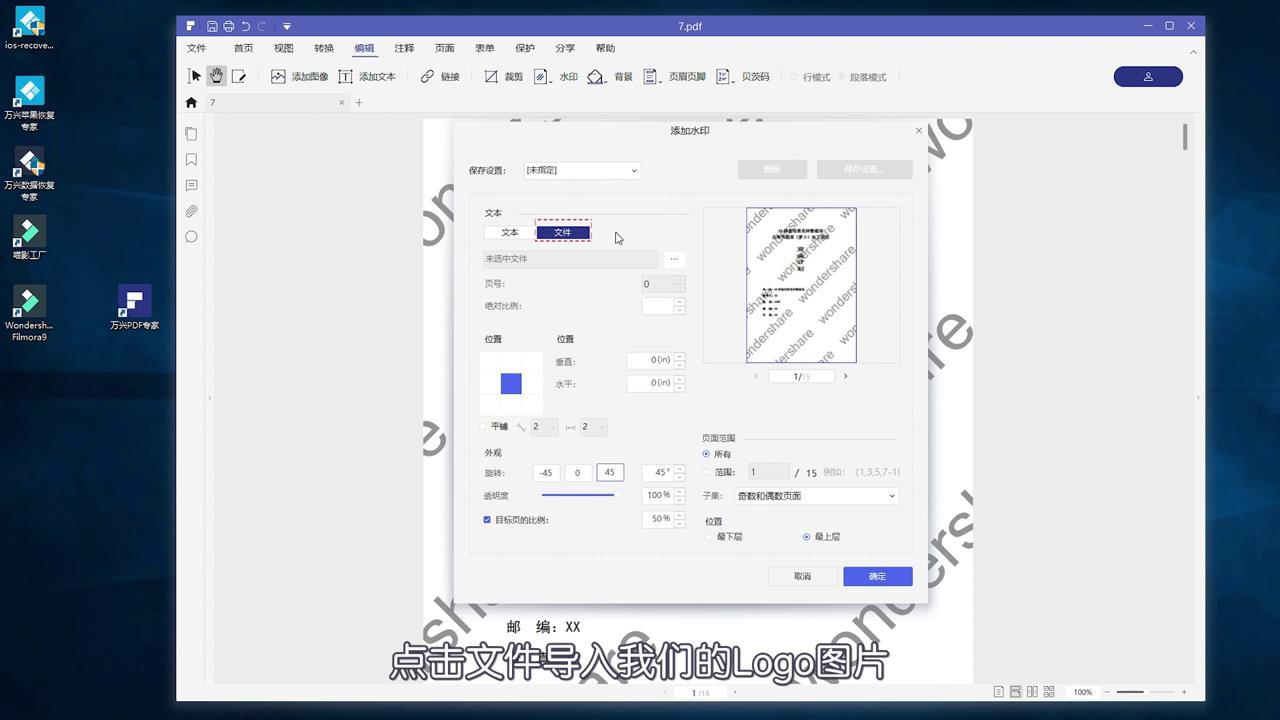Select the 裁剪 crop tool
This screenshot has width=1280, height=720.
[504, 76]
